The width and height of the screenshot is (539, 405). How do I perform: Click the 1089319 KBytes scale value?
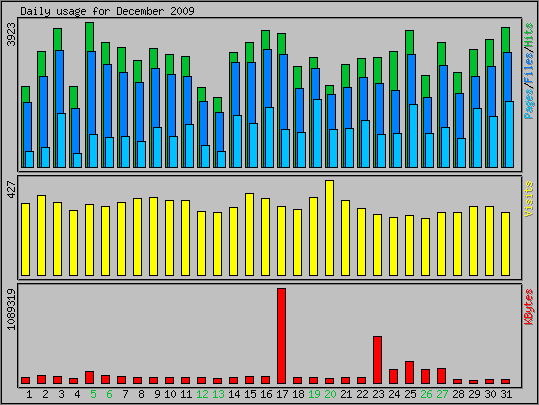(12, 309)
